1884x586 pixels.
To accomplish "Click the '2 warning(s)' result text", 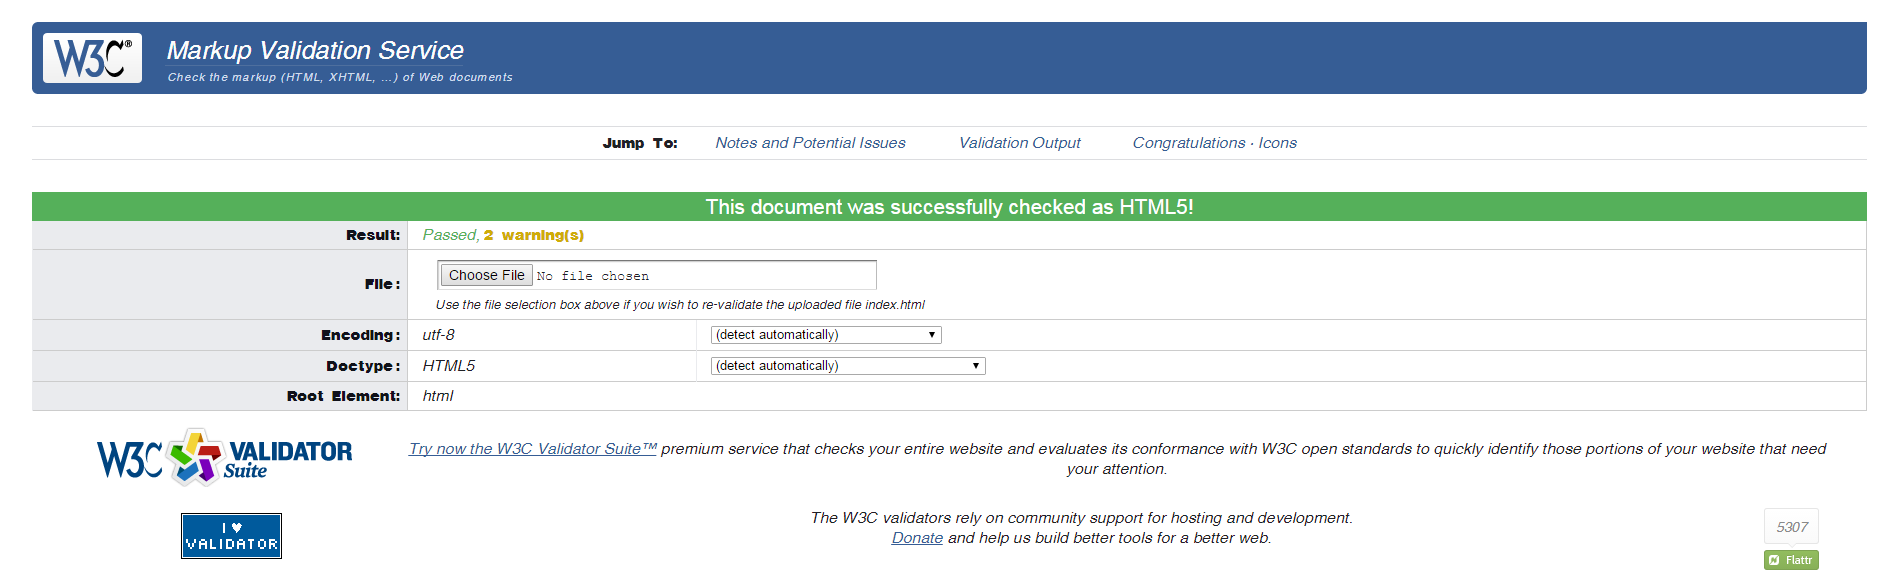I will click(534, 235).
